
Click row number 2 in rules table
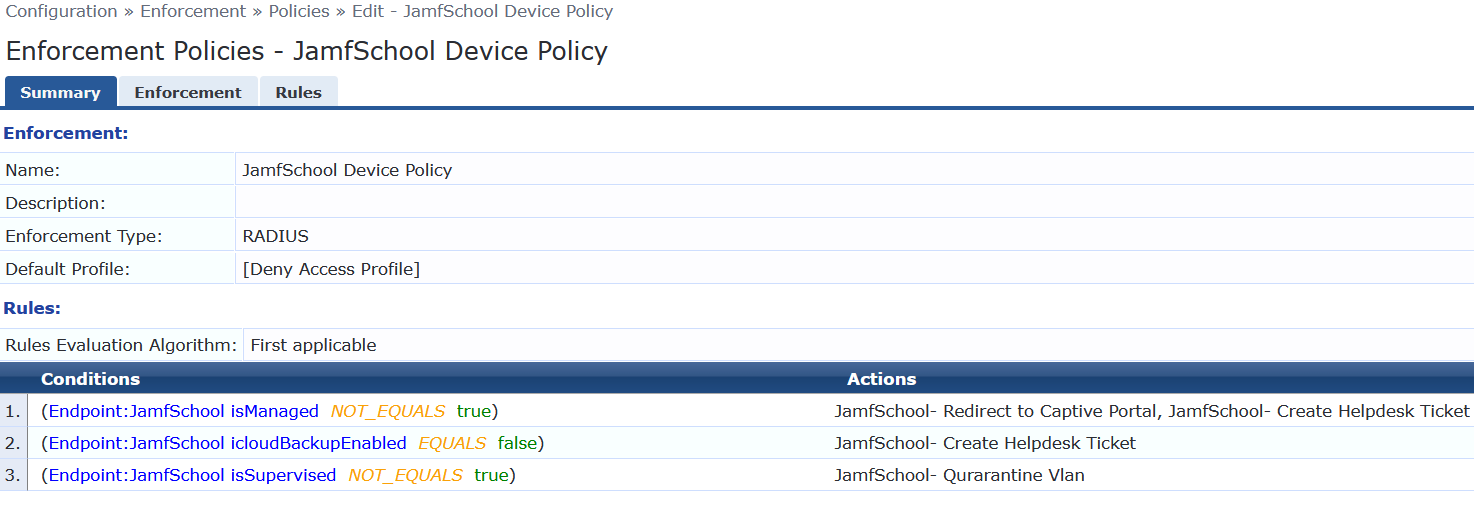click(13, 443)
